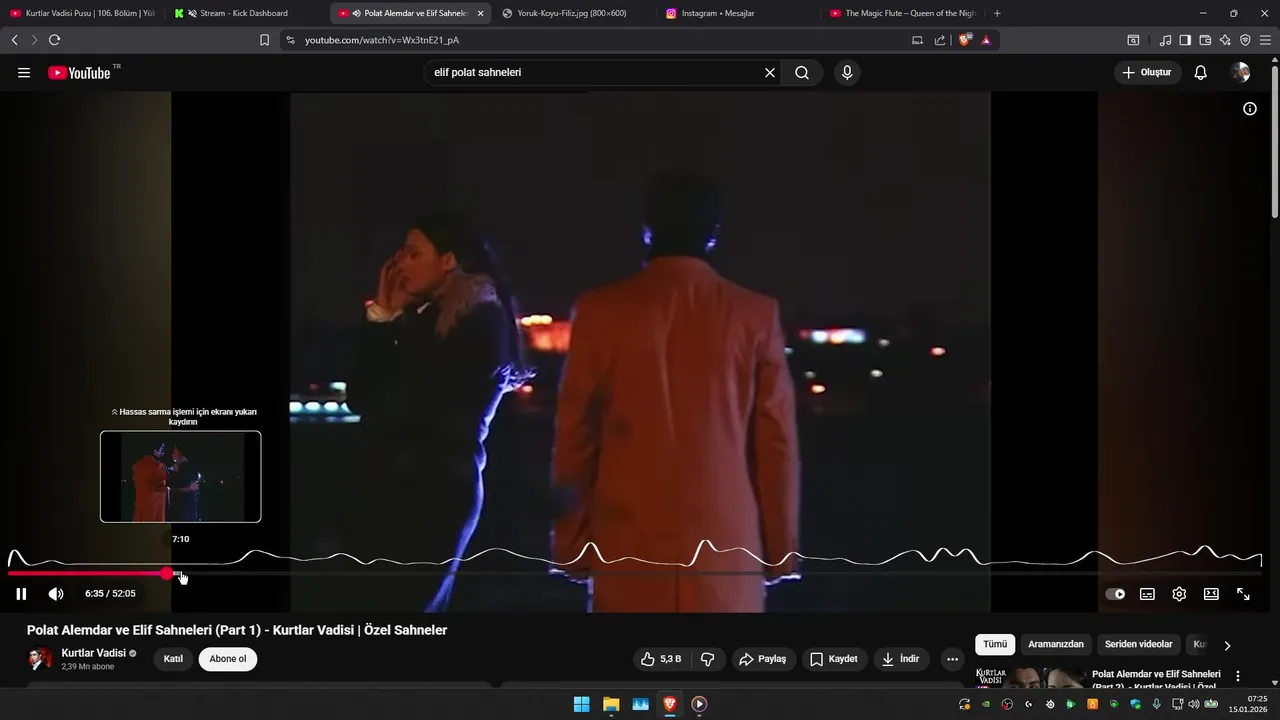1280x720 pixels.
Task: Open Brave playlist music note icon
Action: (1165, 40)
